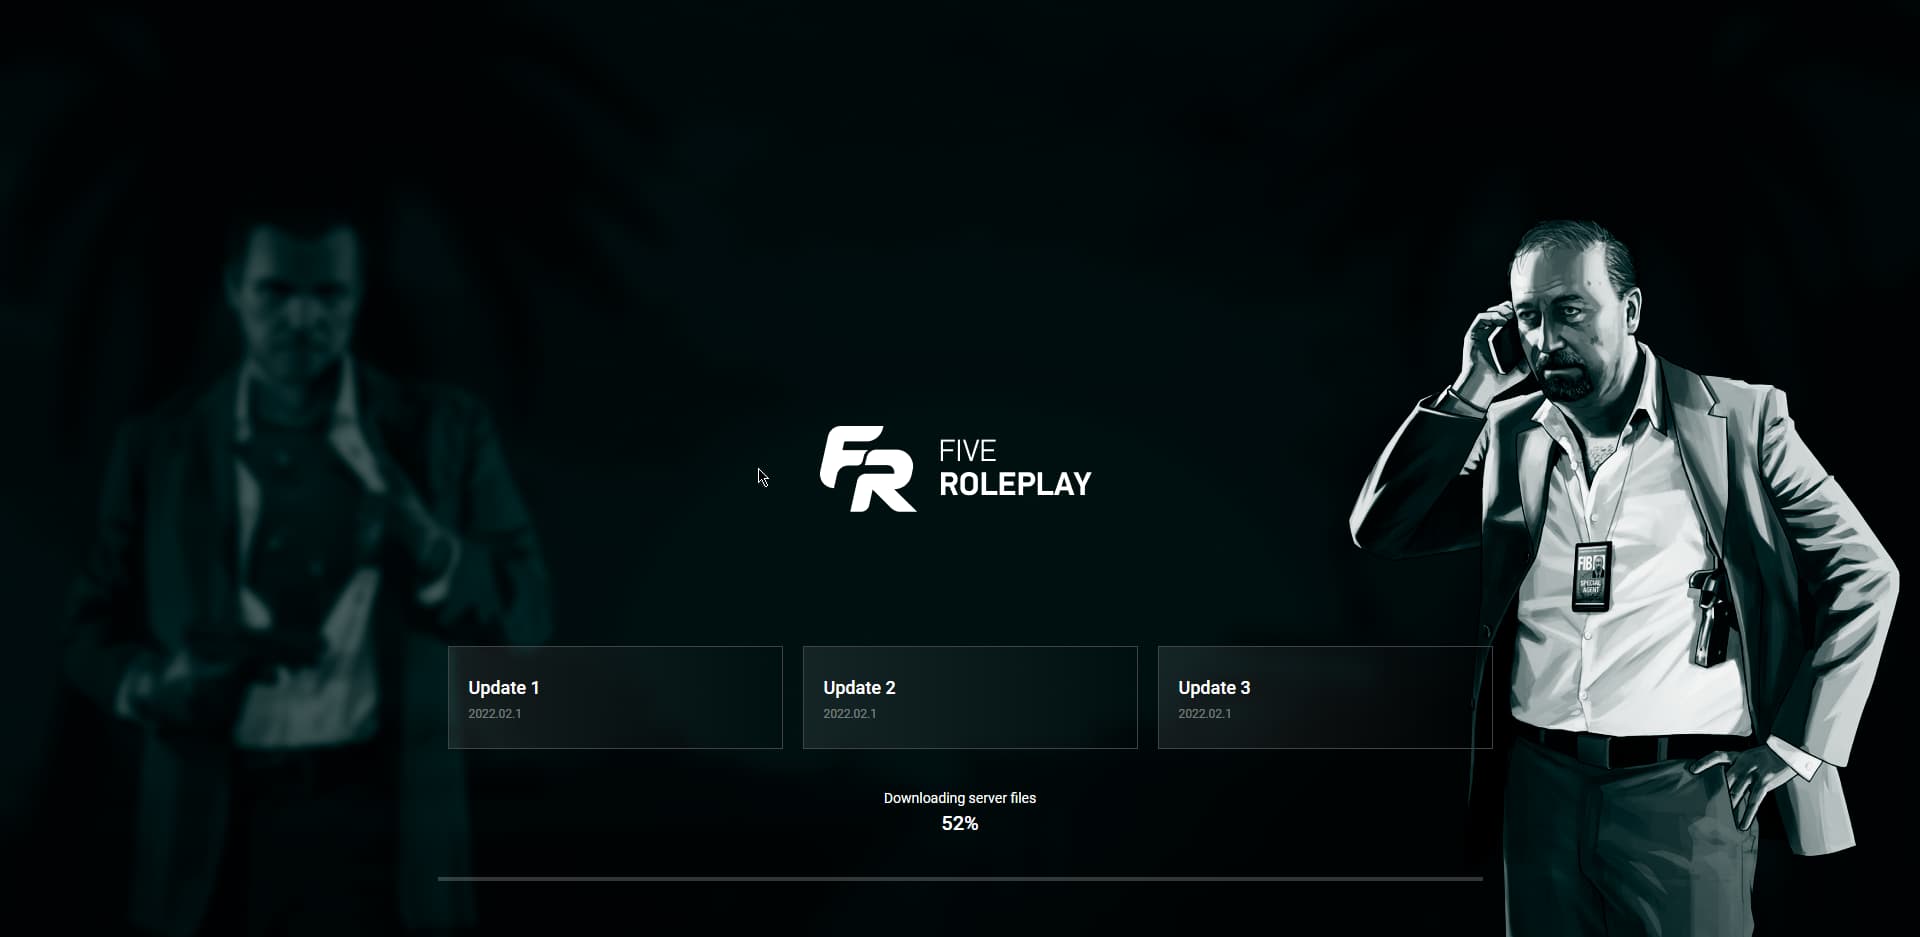Open the Update 1 card
Screen dimensions: 1920x937
point(615,697)
